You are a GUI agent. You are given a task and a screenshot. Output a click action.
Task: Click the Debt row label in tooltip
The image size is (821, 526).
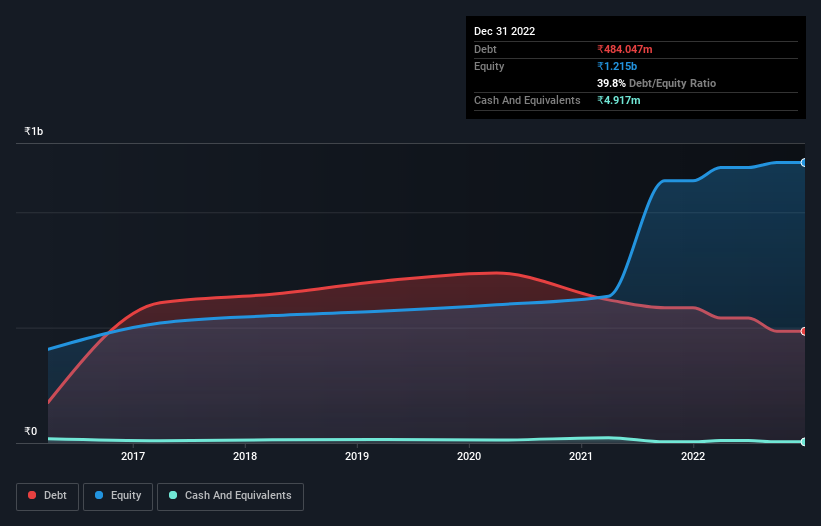click(x=485, y=49)
